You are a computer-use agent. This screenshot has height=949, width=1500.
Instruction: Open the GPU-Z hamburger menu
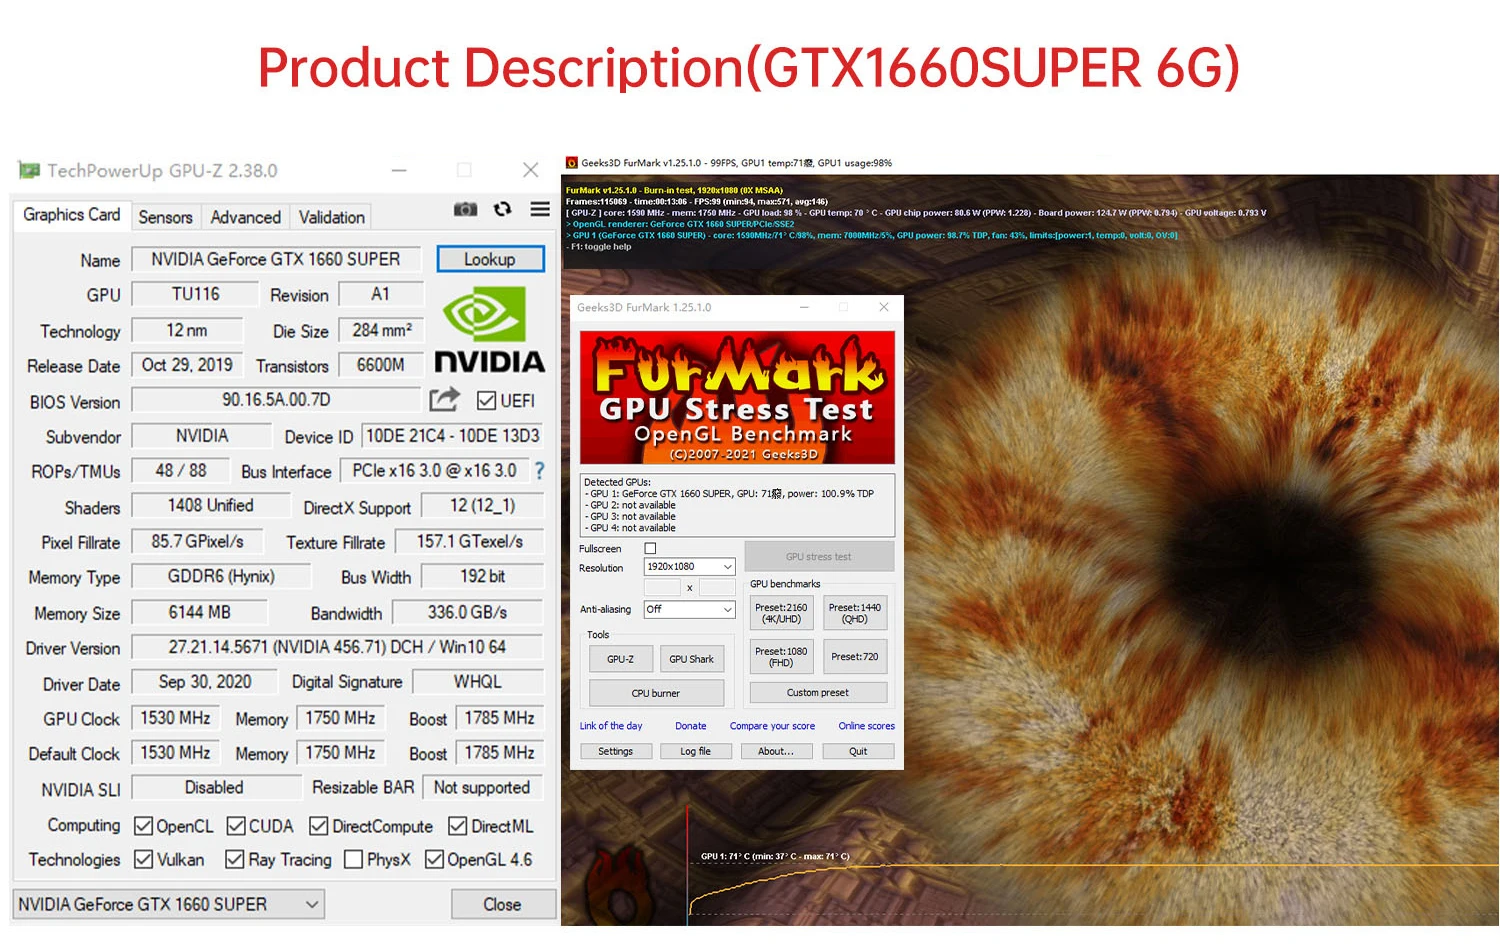click(540, 209)
